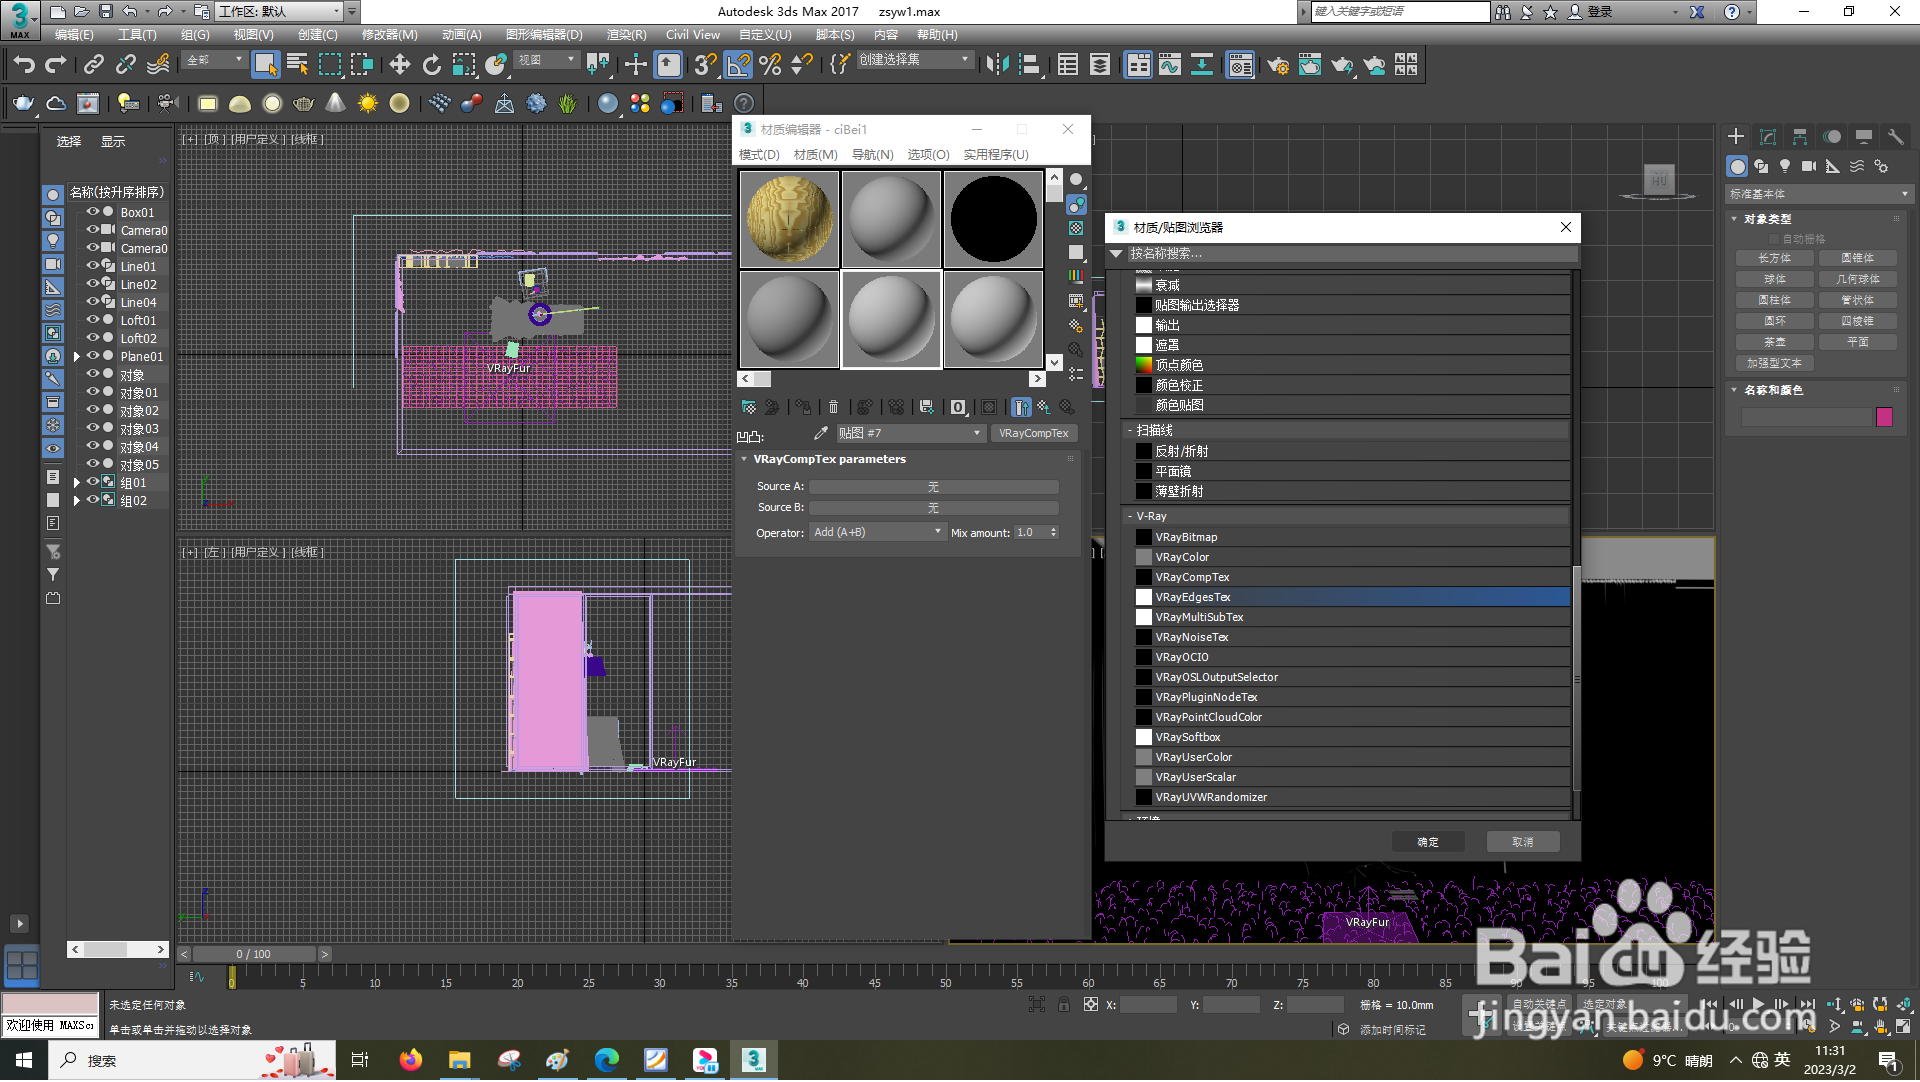Open File Explorer from the taskbar
The height and width of the screenshot is (1082, 1920).
[459, 1060]
